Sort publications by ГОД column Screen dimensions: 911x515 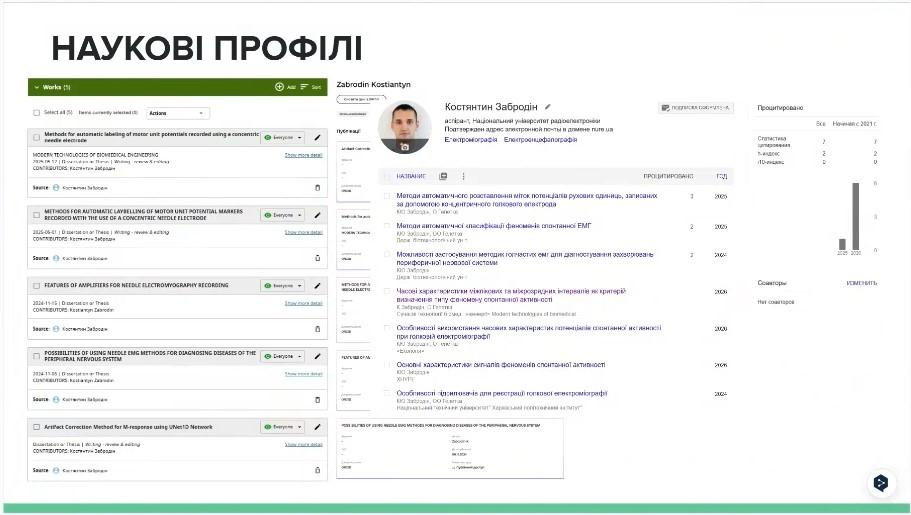click(721, 176)
